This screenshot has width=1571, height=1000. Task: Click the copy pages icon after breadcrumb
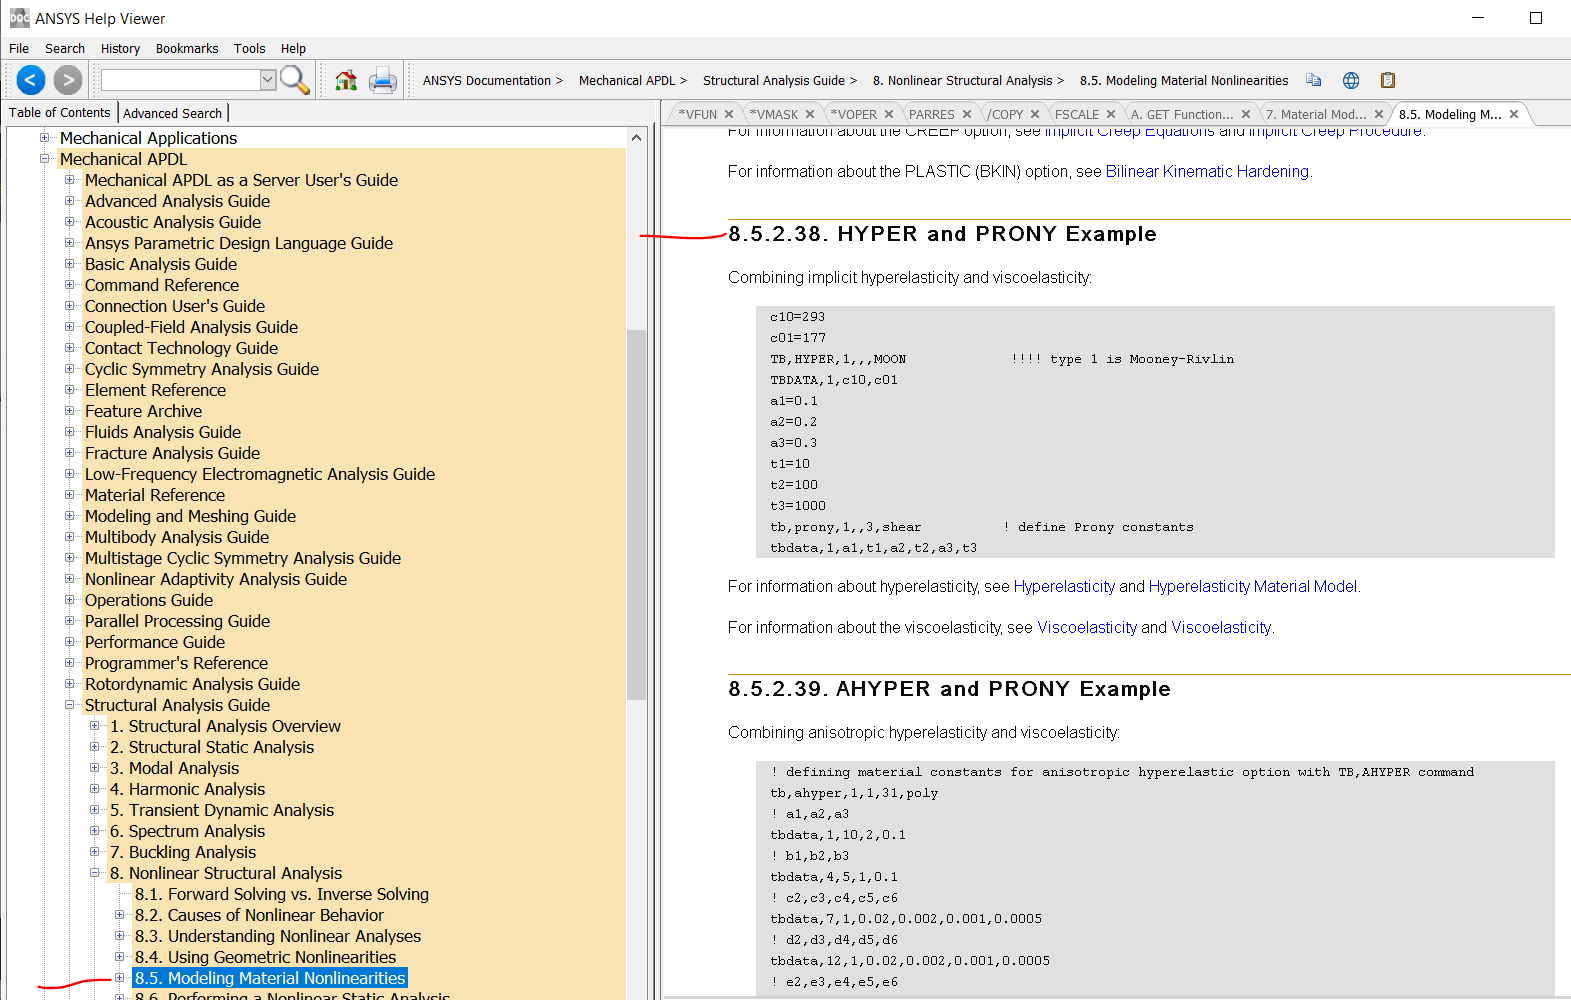point(1314,80)
